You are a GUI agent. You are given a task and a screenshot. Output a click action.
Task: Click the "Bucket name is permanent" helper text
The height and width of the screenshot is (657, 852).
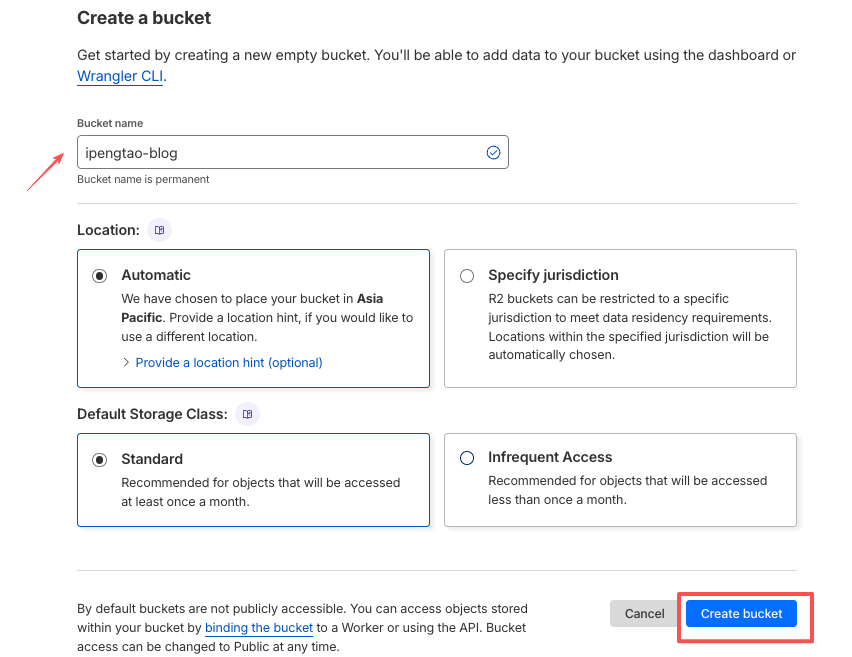tap(143, 180)
